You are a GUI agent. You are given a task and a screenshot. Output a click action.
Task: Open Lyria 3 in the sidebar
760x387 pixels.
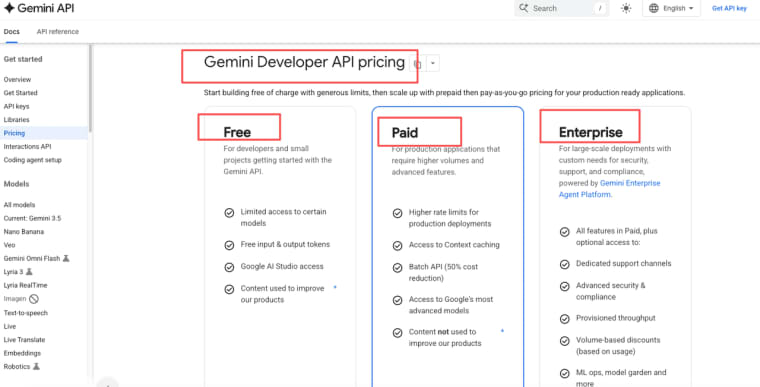tap(14, 272)
